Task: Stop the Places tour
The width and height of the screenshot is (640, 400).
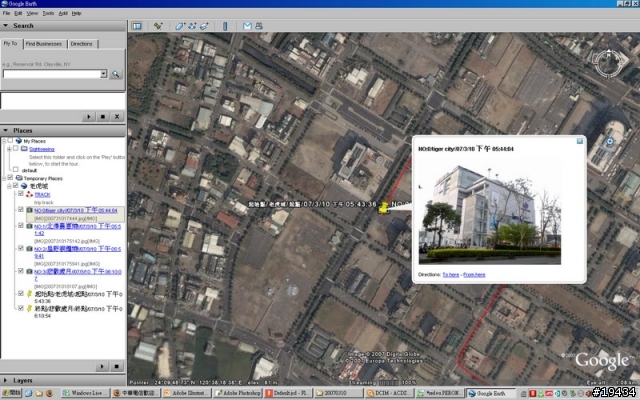Action: click(116, 366)
